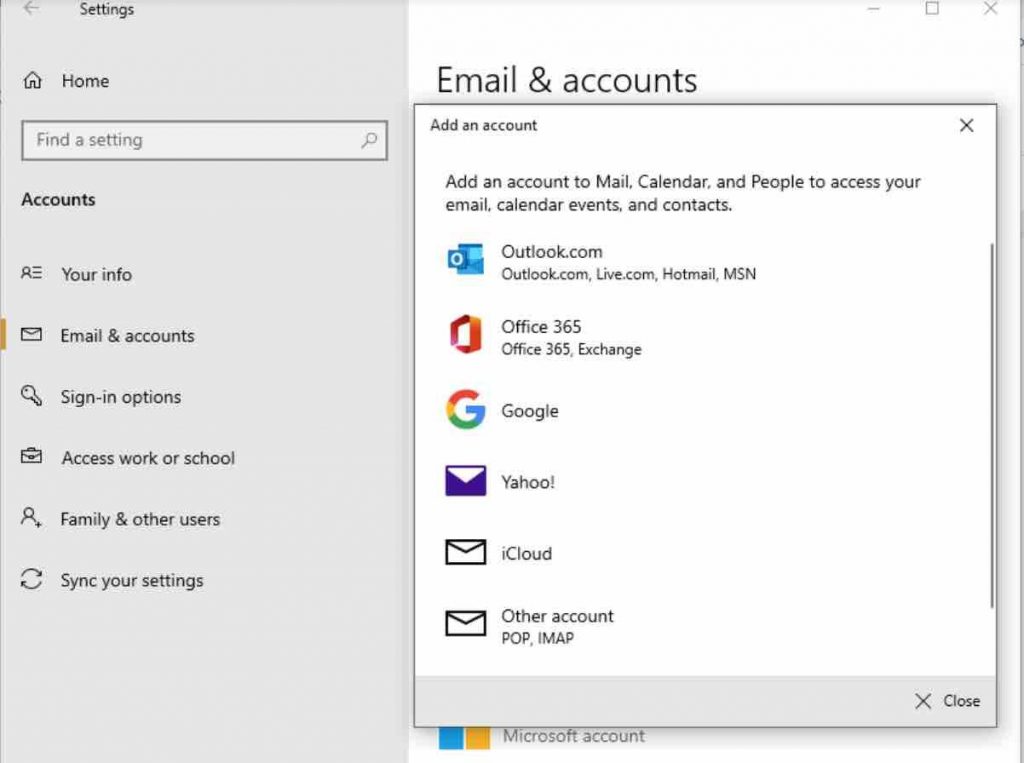Image resolution: width=1024 pixels, height=763 pixels.
Task: Open the Access work or school section
Action: click(x=148, y=458)
